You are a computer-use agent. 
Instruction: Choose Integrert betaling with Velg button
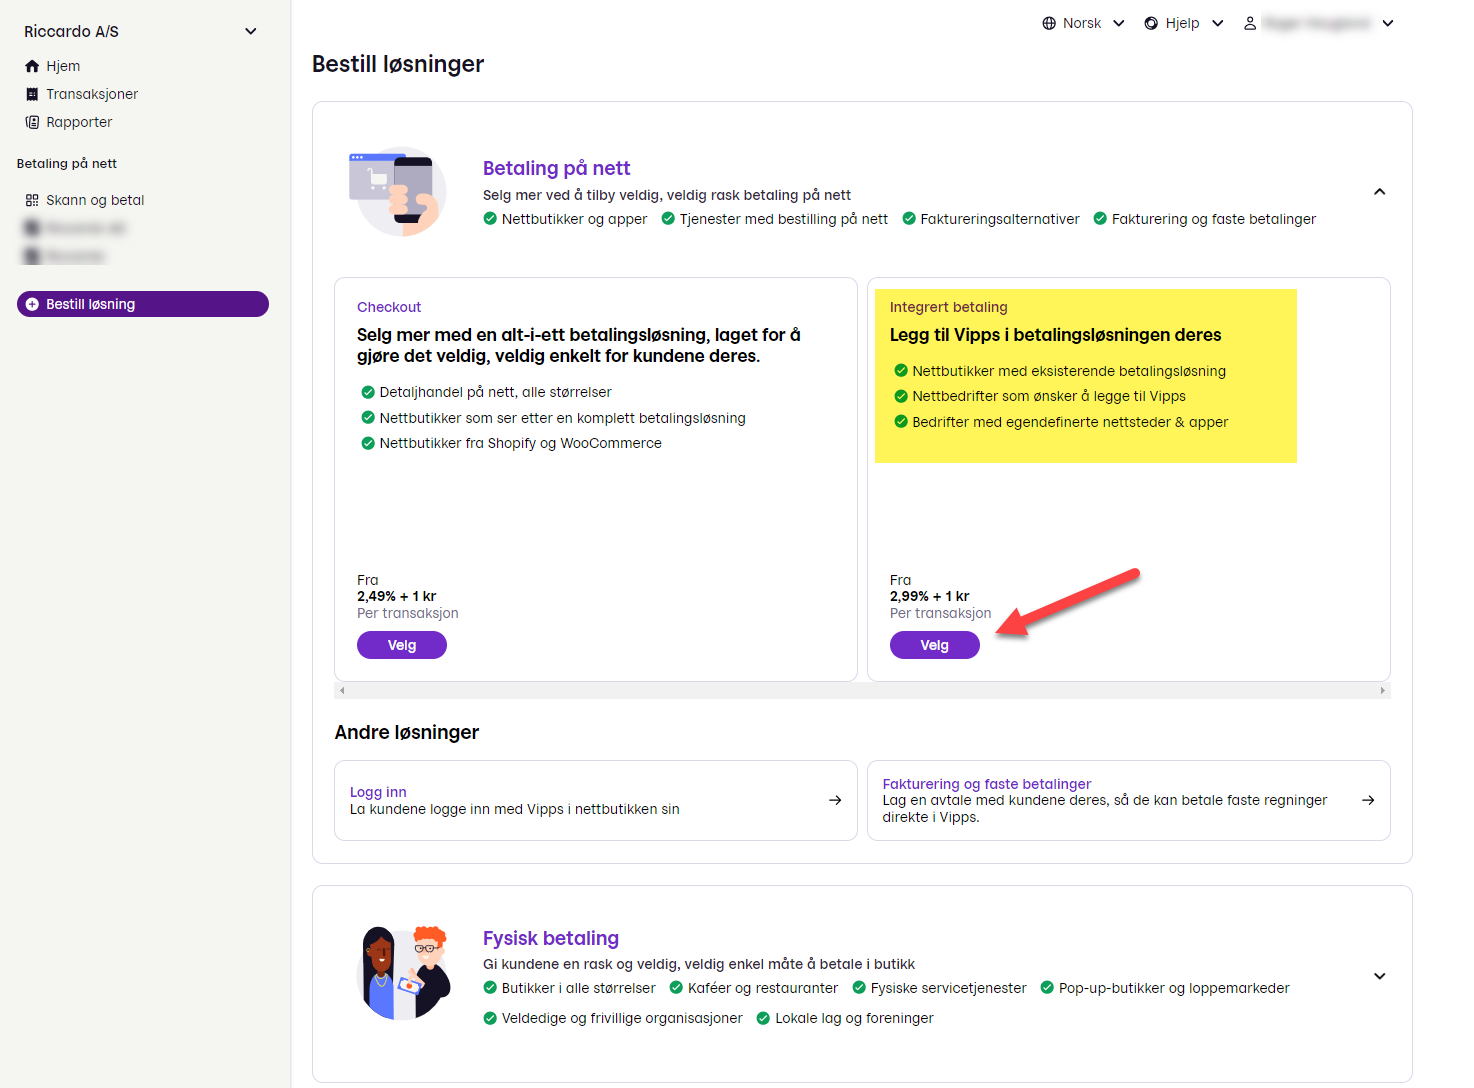coord(935,645)
